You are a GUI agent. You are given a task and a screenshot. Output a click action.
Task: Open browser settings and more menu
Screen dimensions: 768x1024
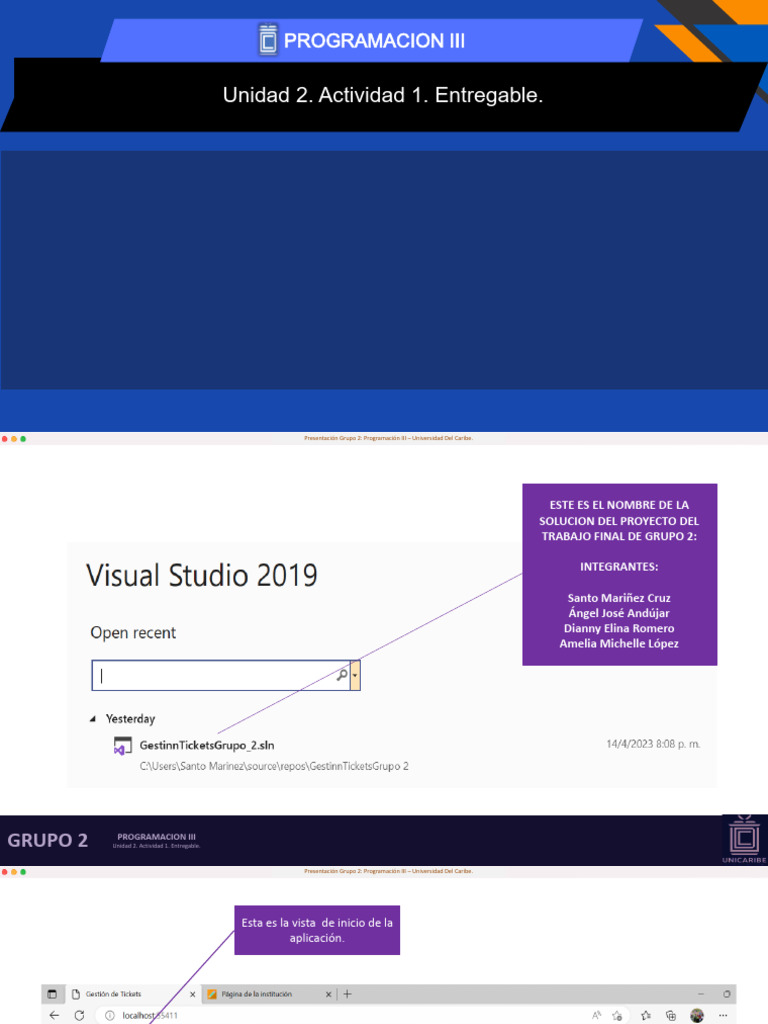(722, 1015)
